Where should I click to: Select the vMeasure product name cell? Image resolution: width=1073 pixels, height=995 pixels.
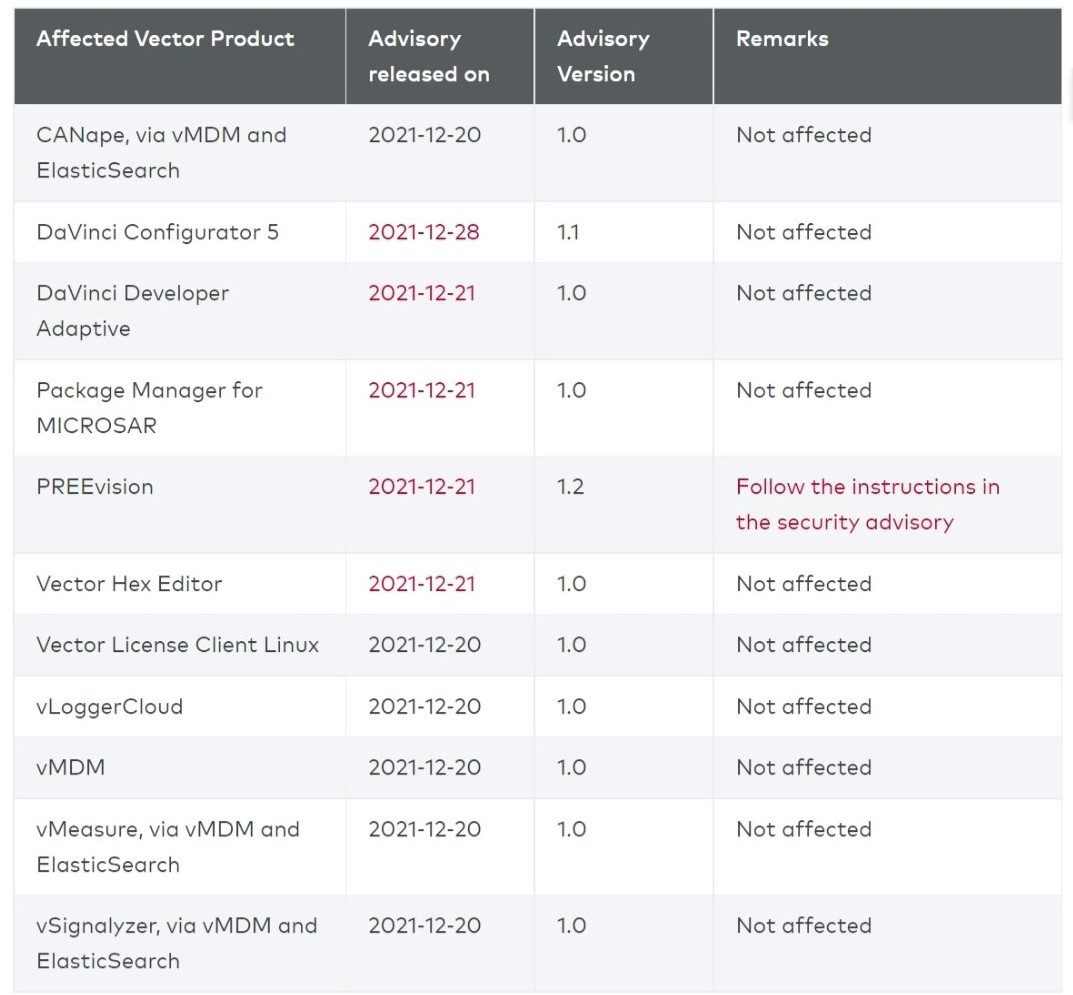click(167, 846)
